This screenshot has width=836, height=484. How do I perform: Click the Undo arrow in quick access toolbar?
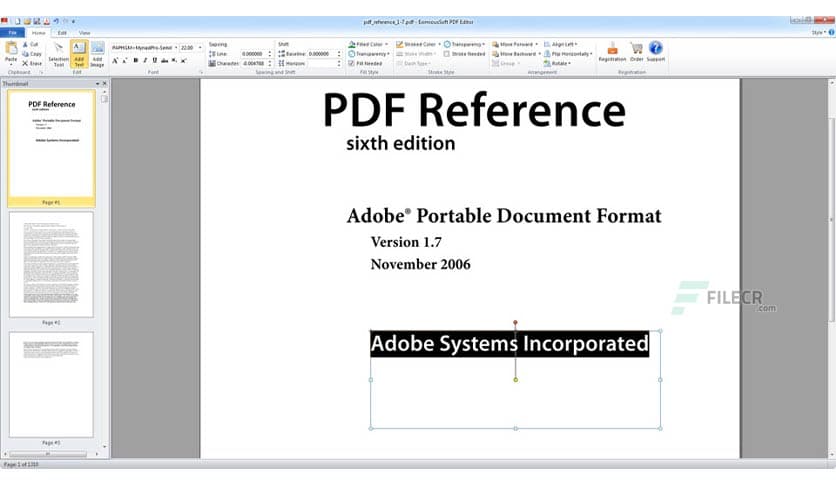(56, 21)
